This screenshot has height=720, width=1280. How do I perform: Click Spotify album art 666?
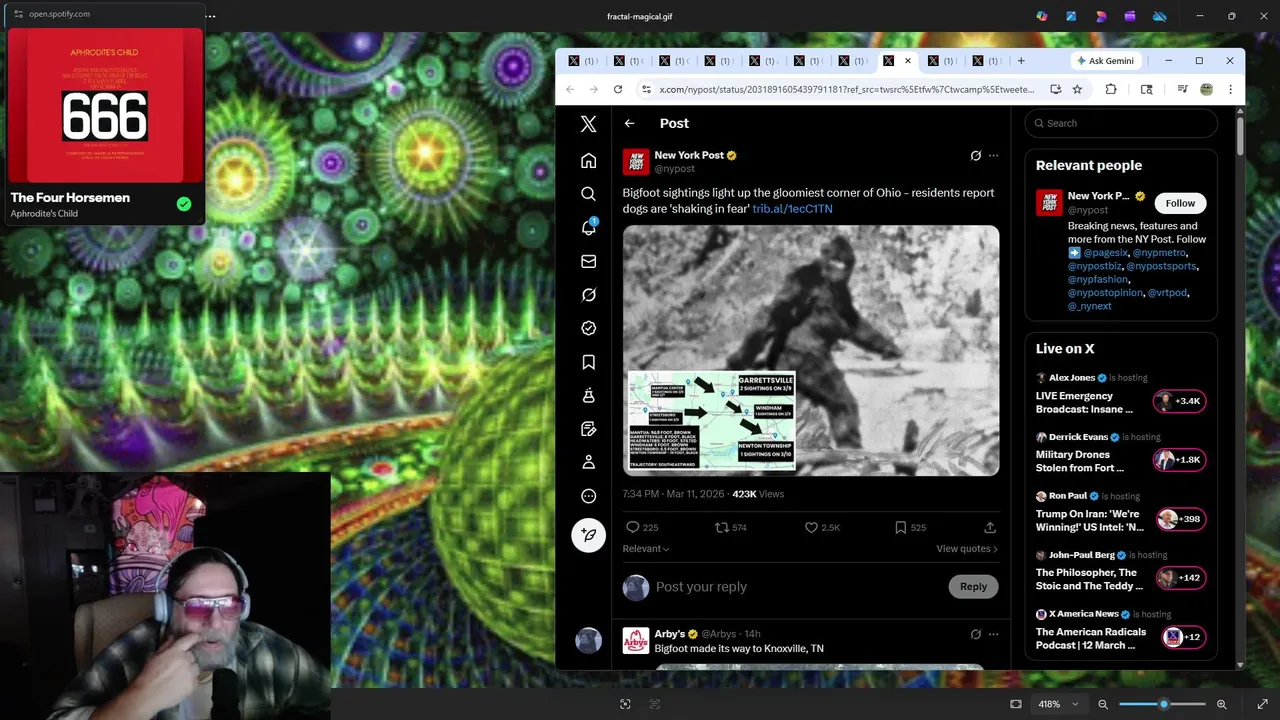click(x=105, y=105)
